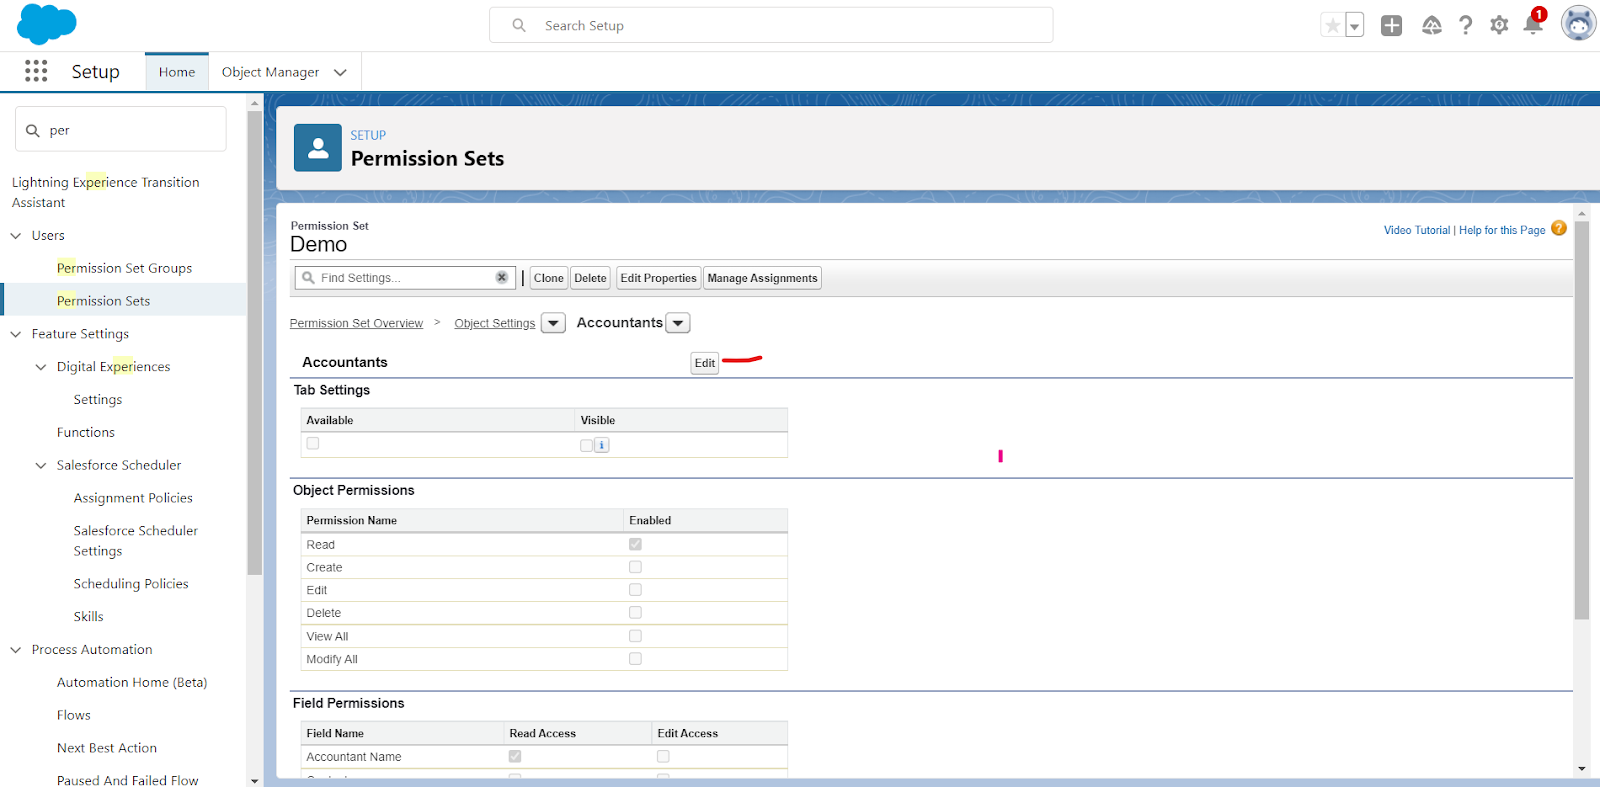Screen dimensions: 1600x787
Task: Click the Visible tab setting info icon
Action: (602, 445)
